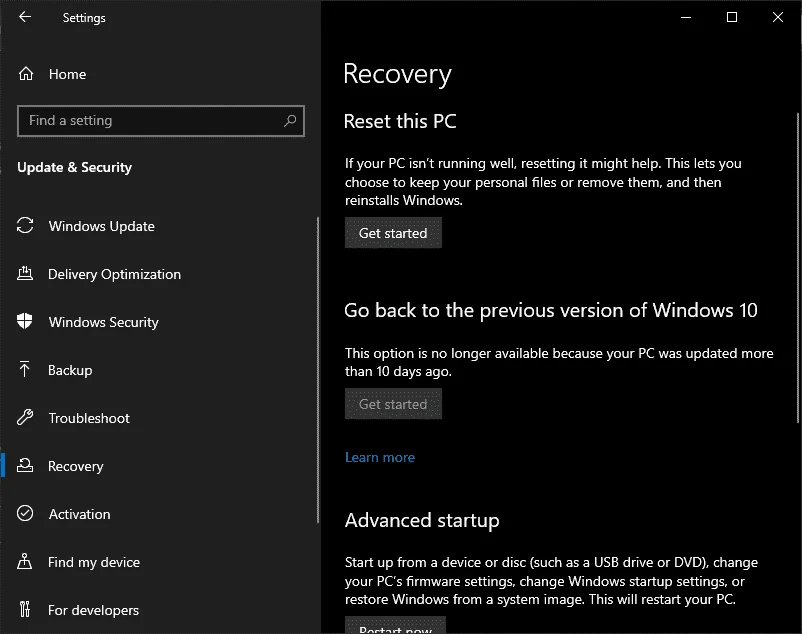Maximize the Settings window

(732, 17)
